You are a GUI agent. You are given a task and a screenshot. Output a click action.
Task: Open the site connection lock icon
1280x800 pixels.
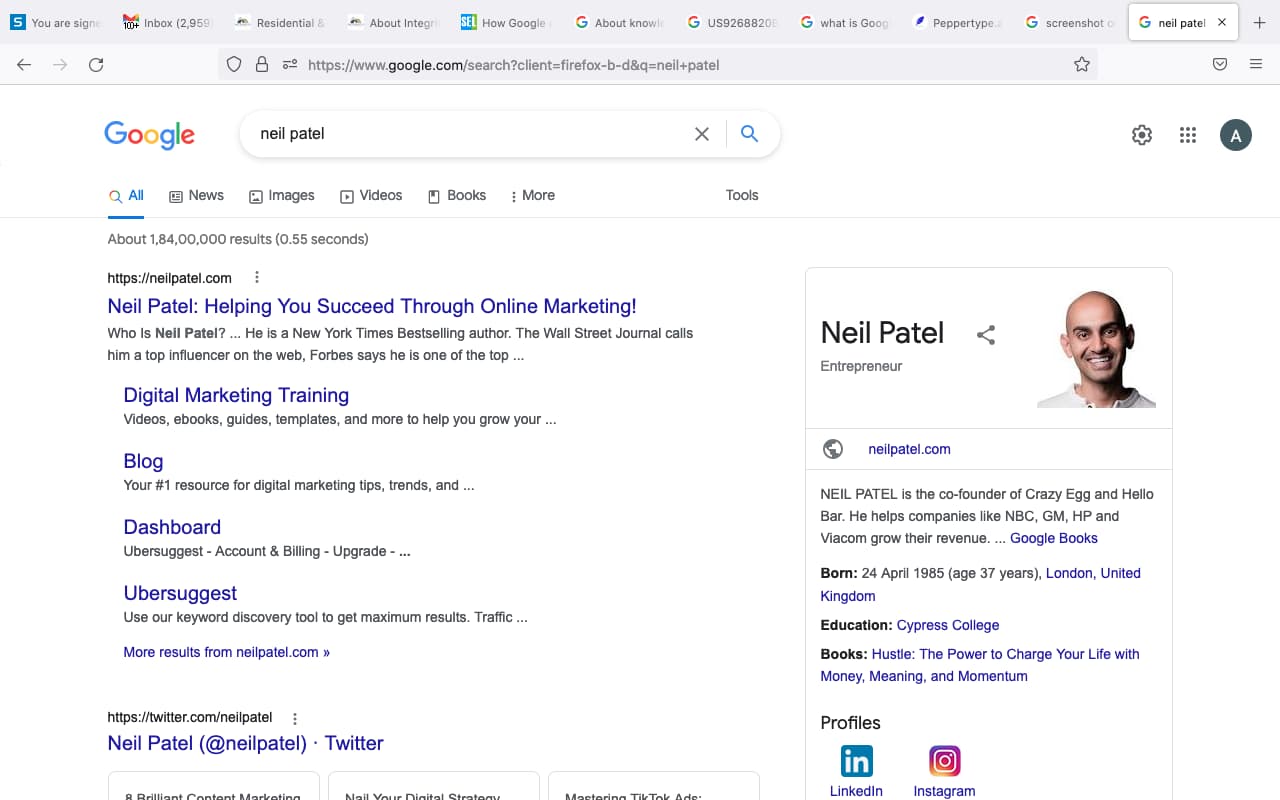point(261,64)
